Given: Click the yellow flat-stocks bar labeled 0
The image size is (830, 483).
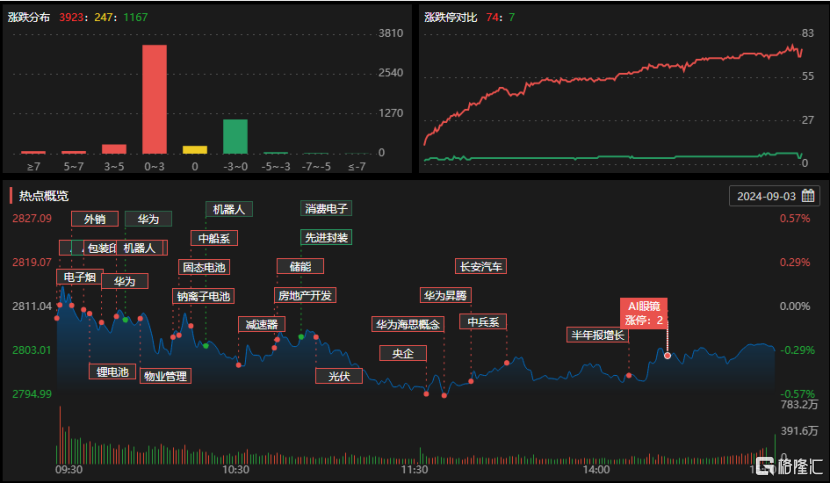Looking at the screenshot, I should click(x=195, y=150).
